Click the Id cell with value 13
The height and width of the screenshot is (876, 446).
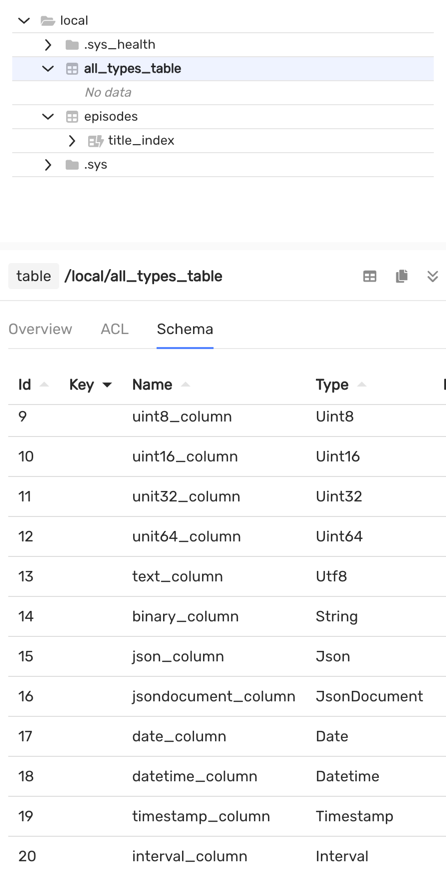click(26, 577)
